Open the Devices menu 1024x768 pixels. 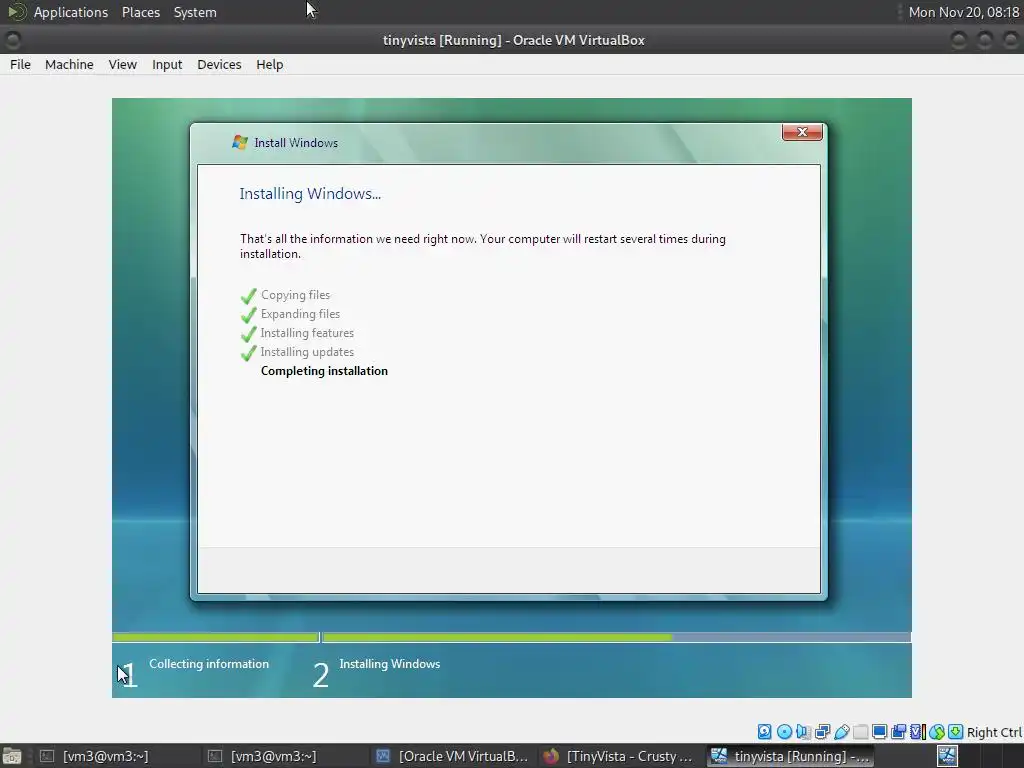pos(219,64)
